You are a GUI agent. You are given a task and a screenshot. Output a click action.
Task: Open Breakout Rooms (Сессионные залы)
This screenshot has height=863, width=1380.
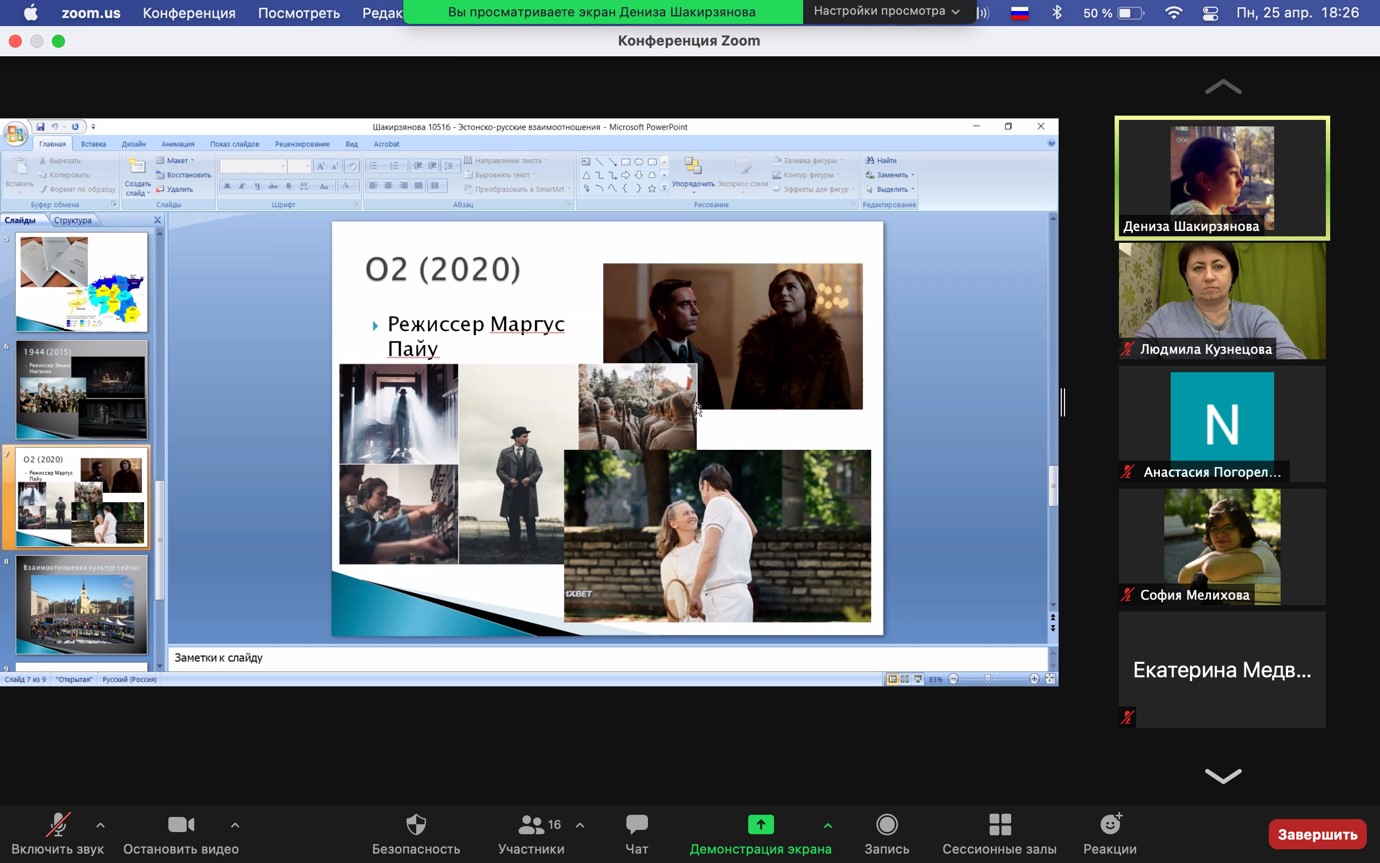(x=999, y=825)
